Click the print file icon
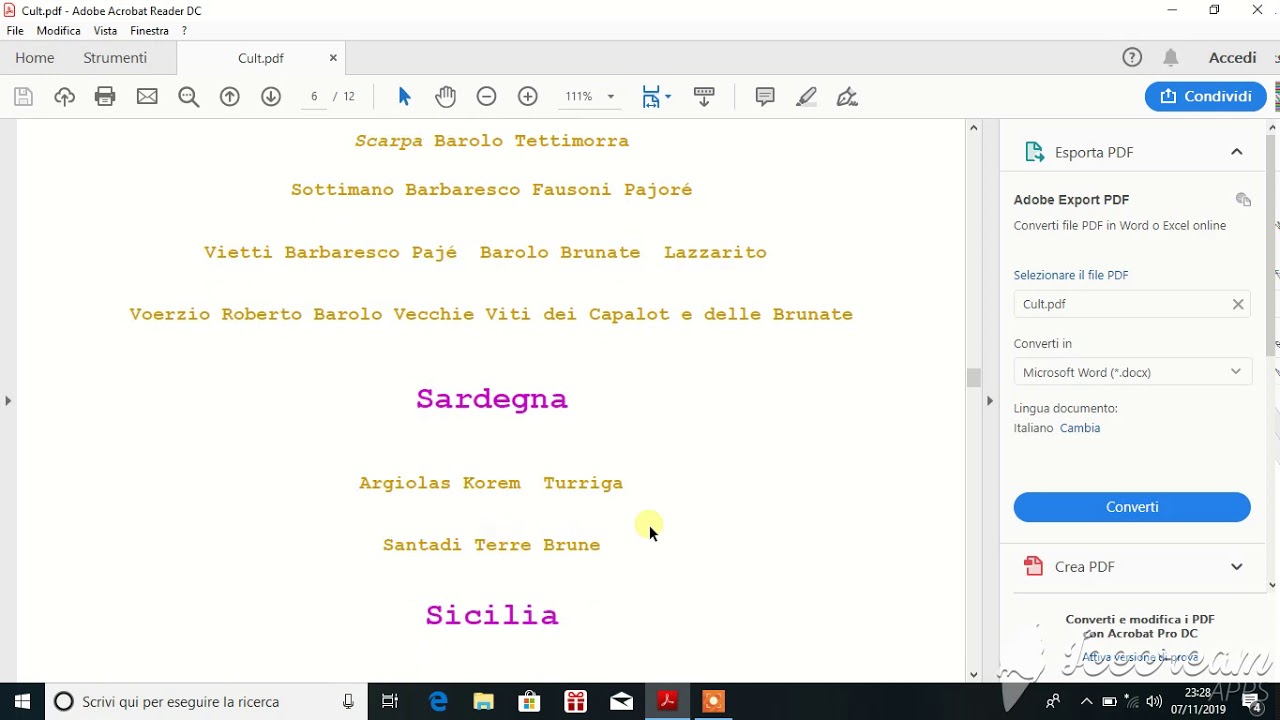 pyautogui.click(x=105, y=97)
